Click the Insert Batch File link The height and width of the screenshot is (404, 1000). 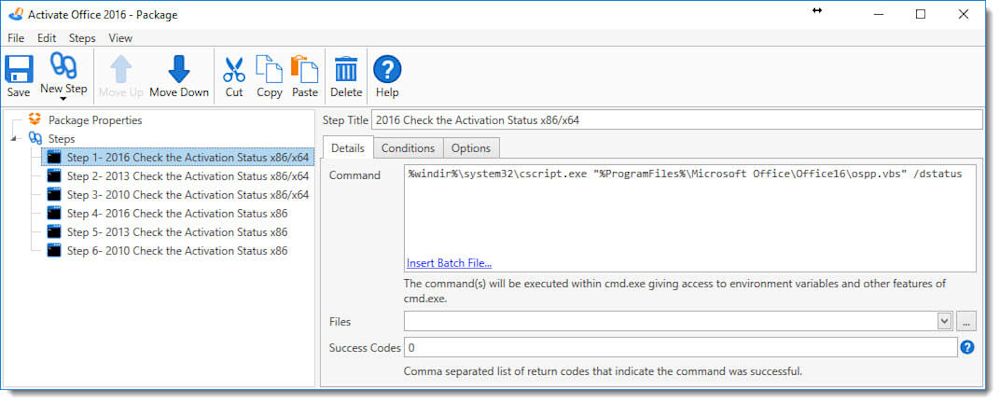tap(449, 263)
